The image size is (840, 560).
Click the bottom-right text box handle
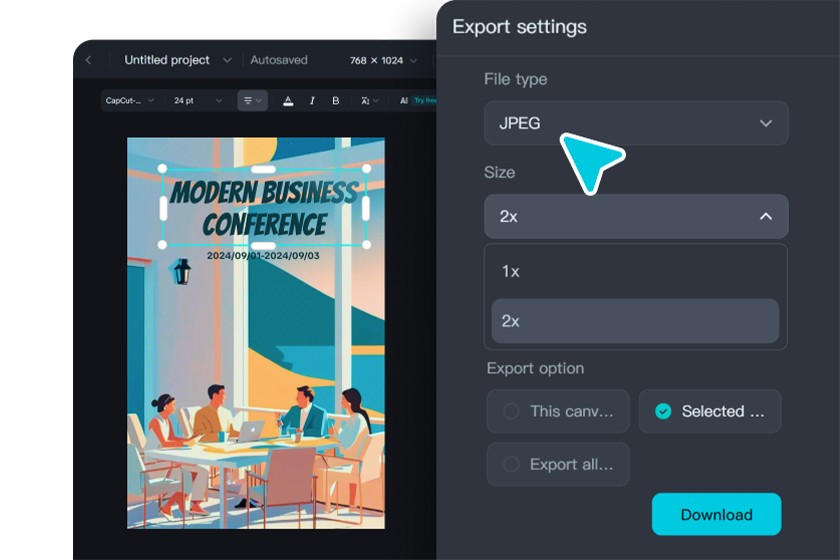pyautogui.click(x=366, y=245)
